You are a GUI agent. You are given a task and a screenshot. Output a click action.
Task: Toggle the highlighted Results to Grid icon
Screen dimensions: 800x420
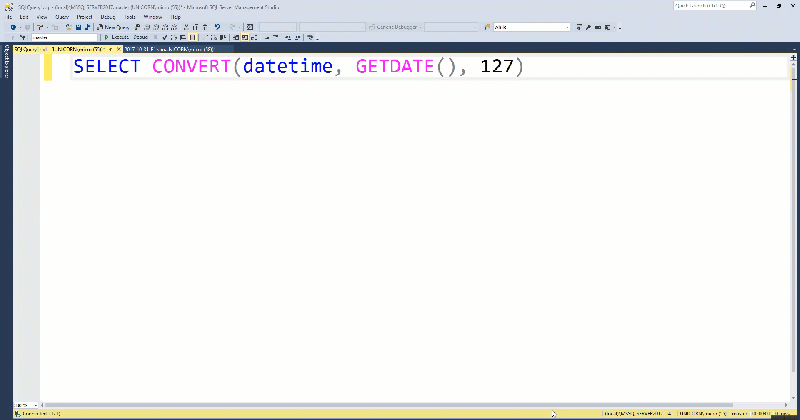pos(245,37)
